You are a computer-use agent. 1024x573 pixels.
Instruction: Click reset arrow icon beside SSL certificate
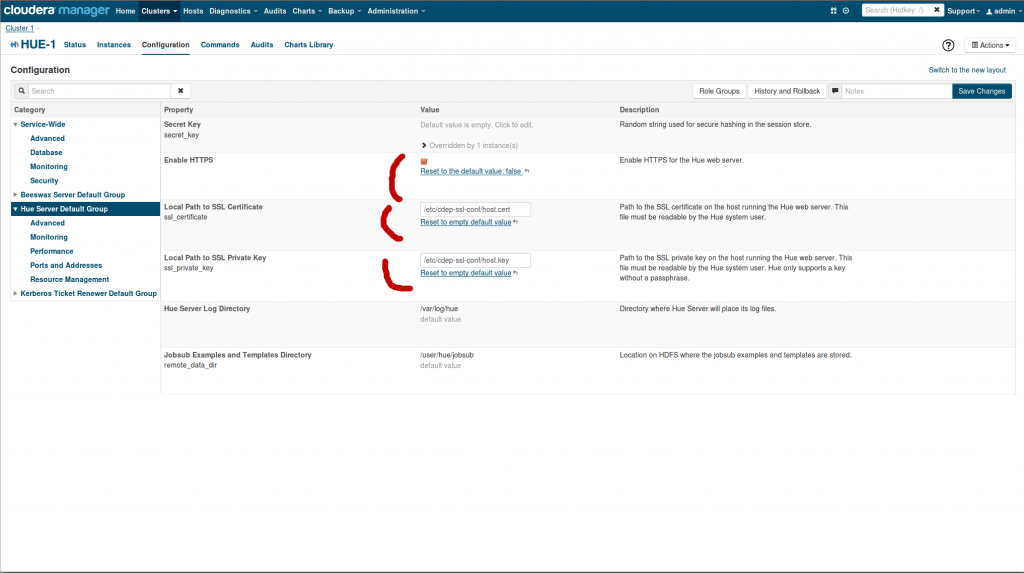coord(515,222)
